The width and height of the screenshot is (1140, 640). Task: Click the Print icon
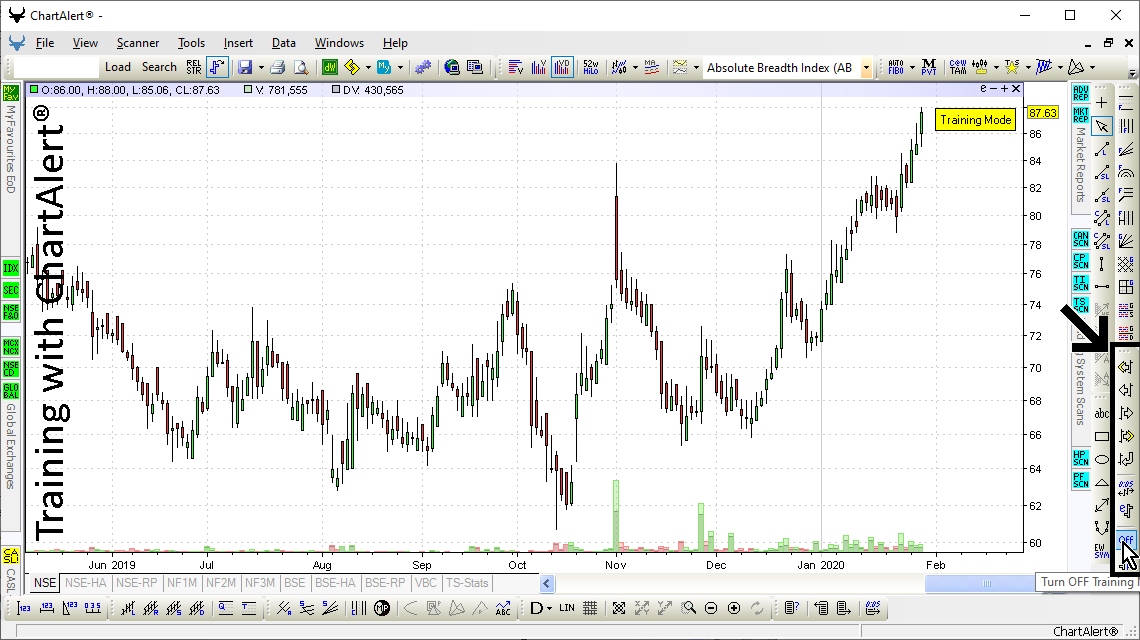[277, 68]
